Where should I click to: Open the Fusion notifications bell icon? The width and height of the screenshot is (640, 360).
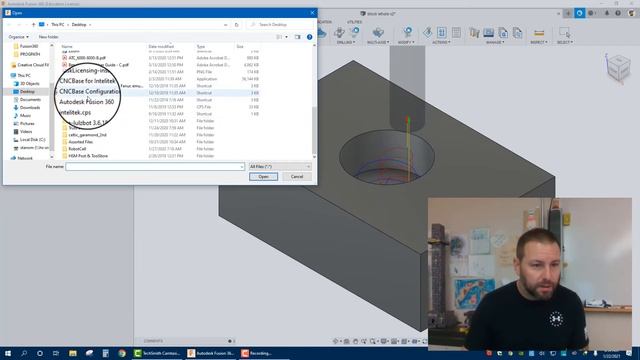(x=607, y=13)
